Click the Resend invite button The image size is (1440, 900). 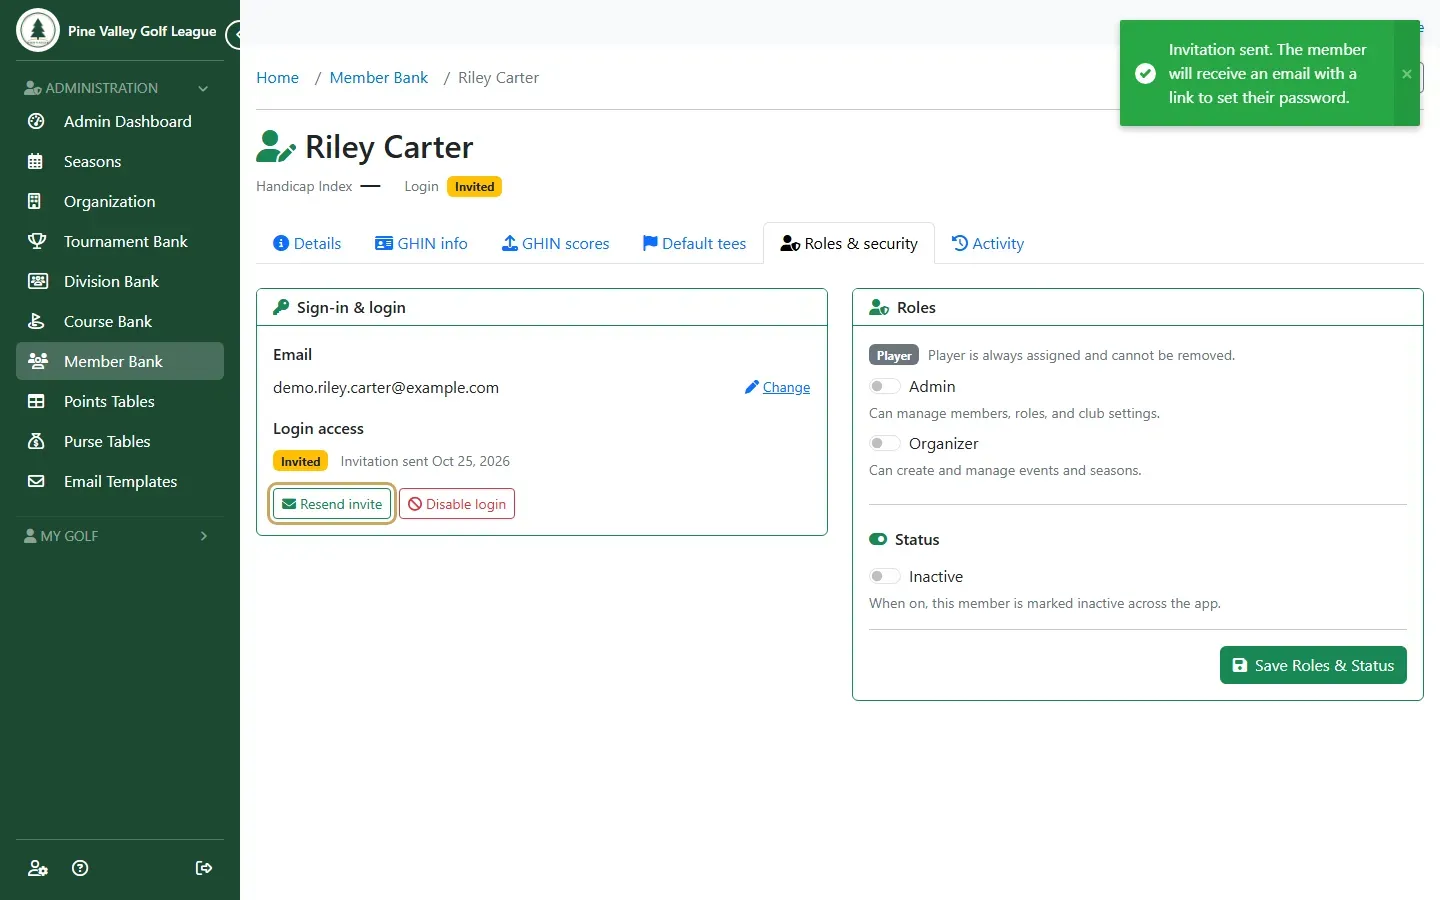coord(332,504)
